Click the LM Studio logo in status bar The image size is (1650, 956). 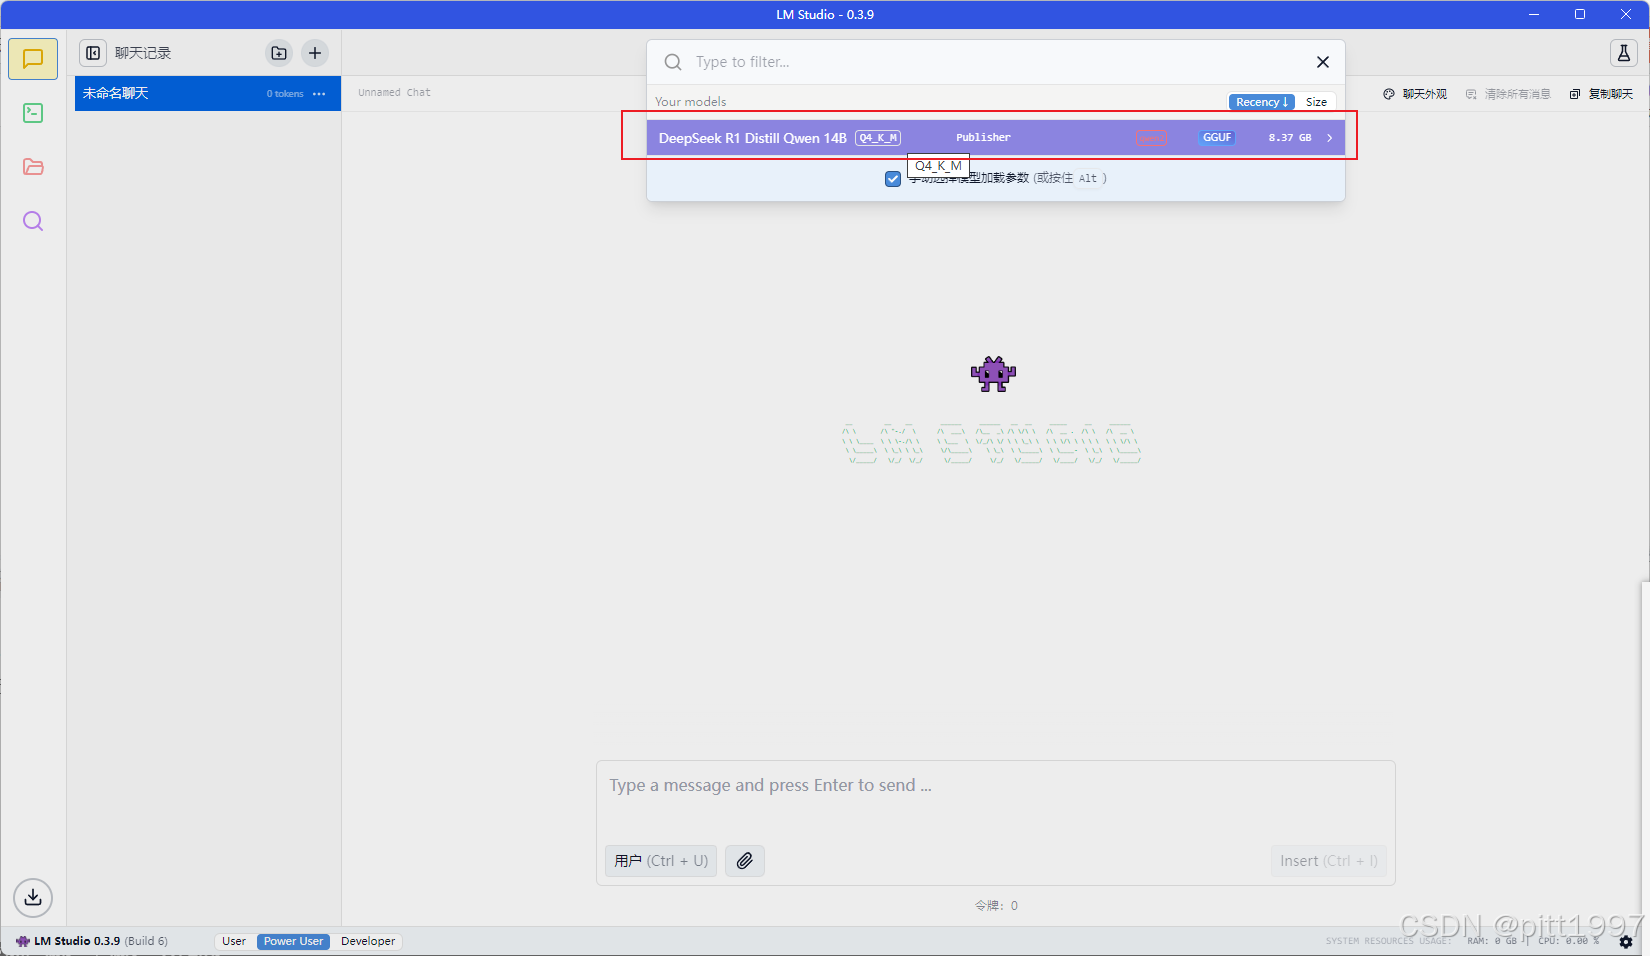(x=23, y=941)
